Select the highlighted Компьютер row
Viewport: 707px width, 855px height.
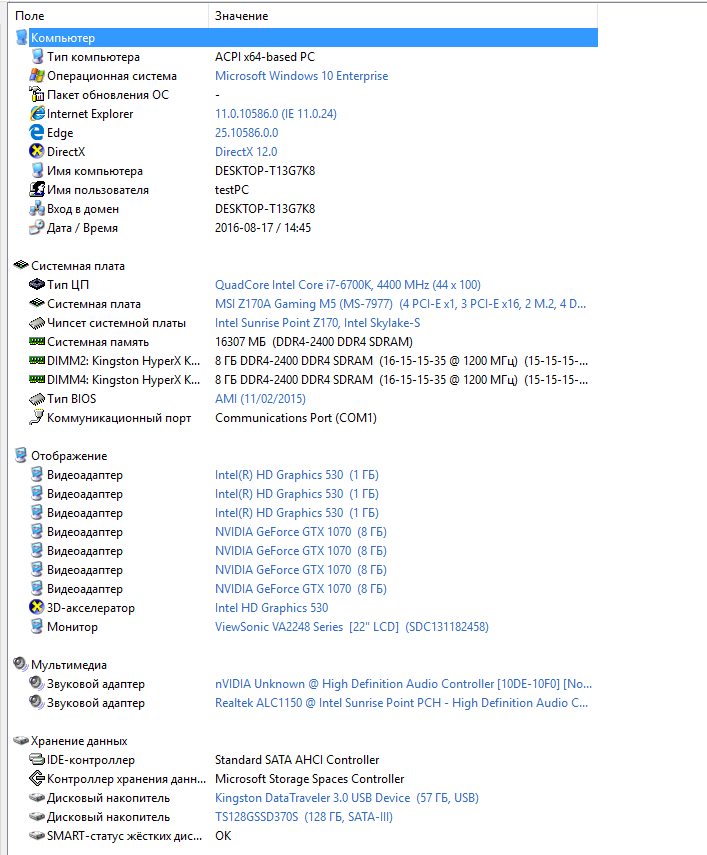point(314,38)
